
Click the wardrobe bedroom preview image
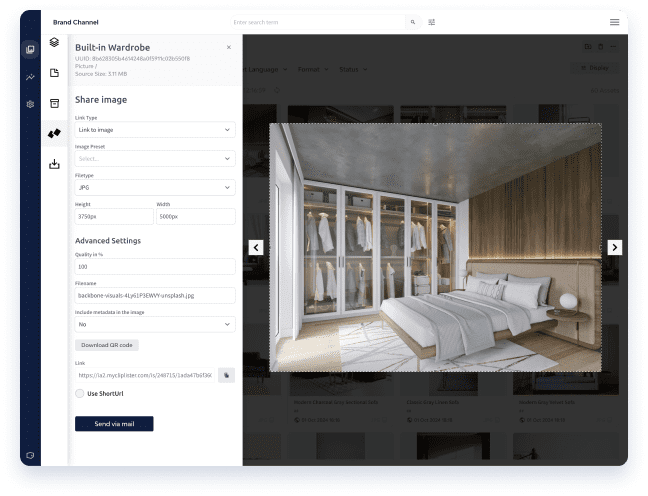coord(436,248)
